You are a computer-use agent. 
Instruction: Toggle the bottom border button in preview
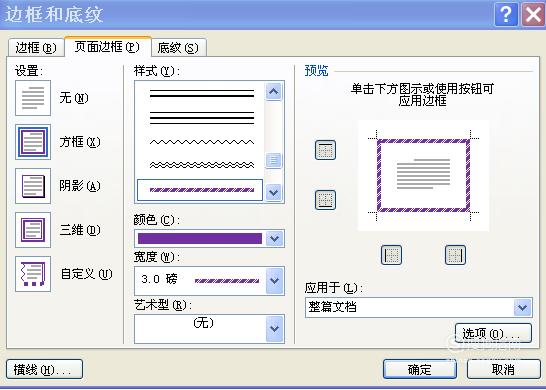click(x=325, y=200)
